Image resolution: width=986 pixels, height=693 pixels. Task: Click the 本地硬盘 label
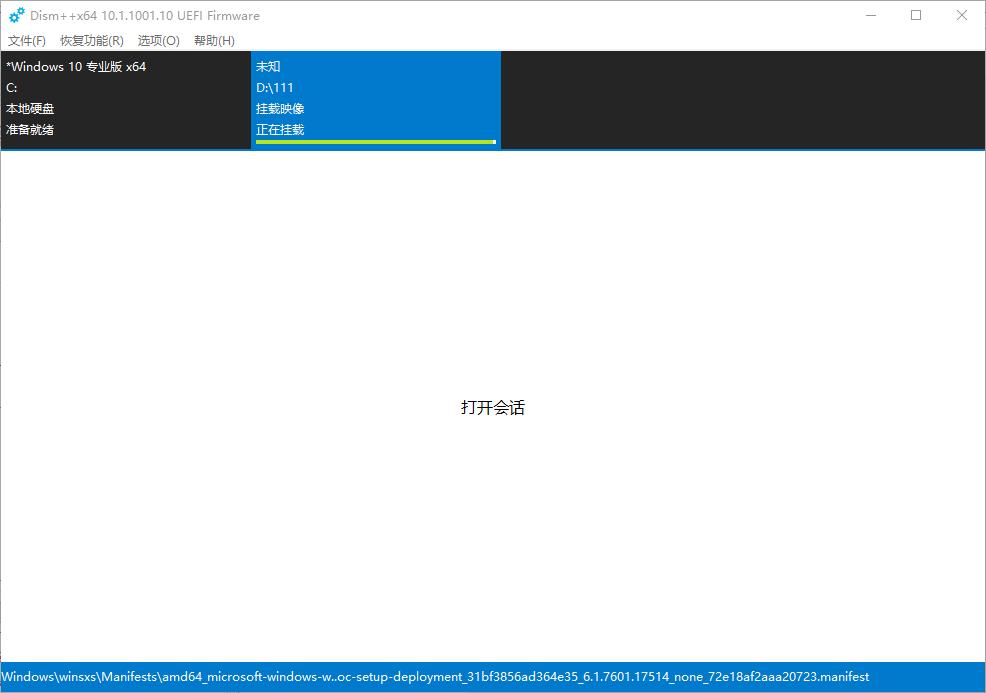[x=30, y=108]
